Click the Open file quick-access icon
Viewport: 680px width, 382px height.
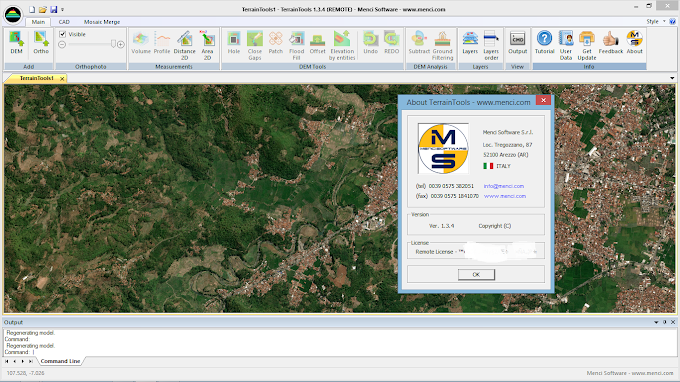click(x=42, y=9)
